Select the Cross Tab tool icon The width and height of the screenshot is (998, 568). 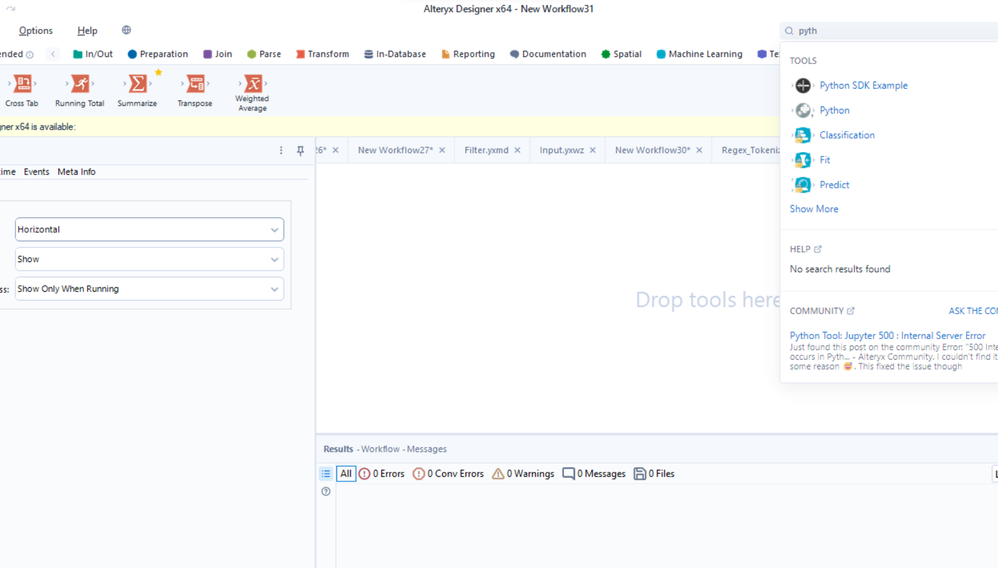pyautogui.click(x=23, y=83)
